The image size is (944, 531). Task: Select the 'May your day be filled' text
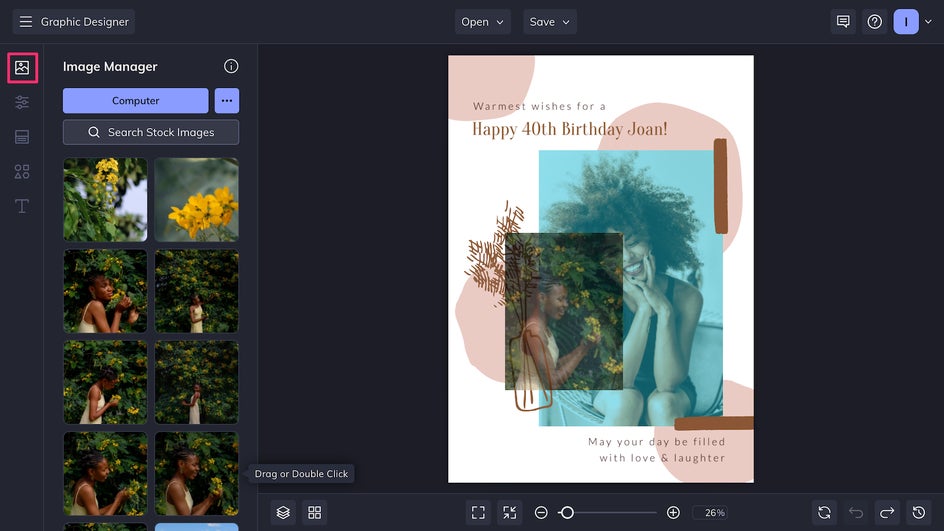tap(657, 442)
